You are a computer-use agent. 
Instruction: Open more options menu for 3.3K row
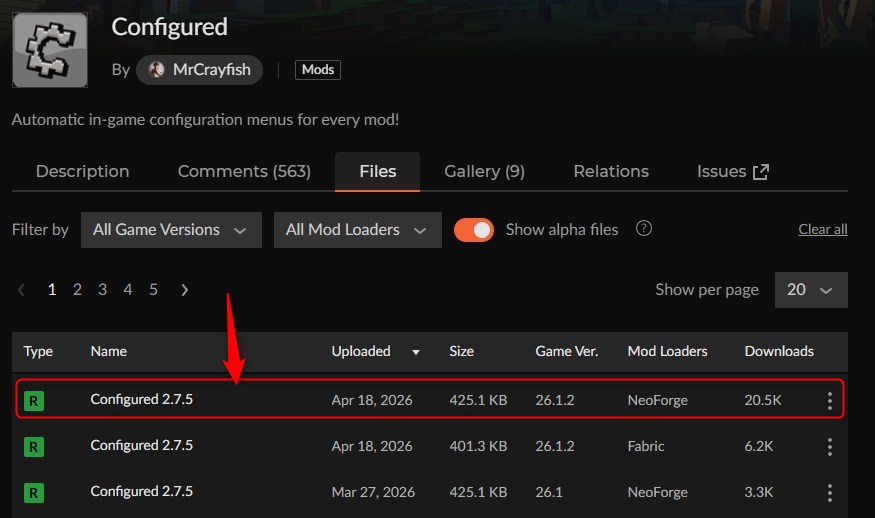click(830, 493)
